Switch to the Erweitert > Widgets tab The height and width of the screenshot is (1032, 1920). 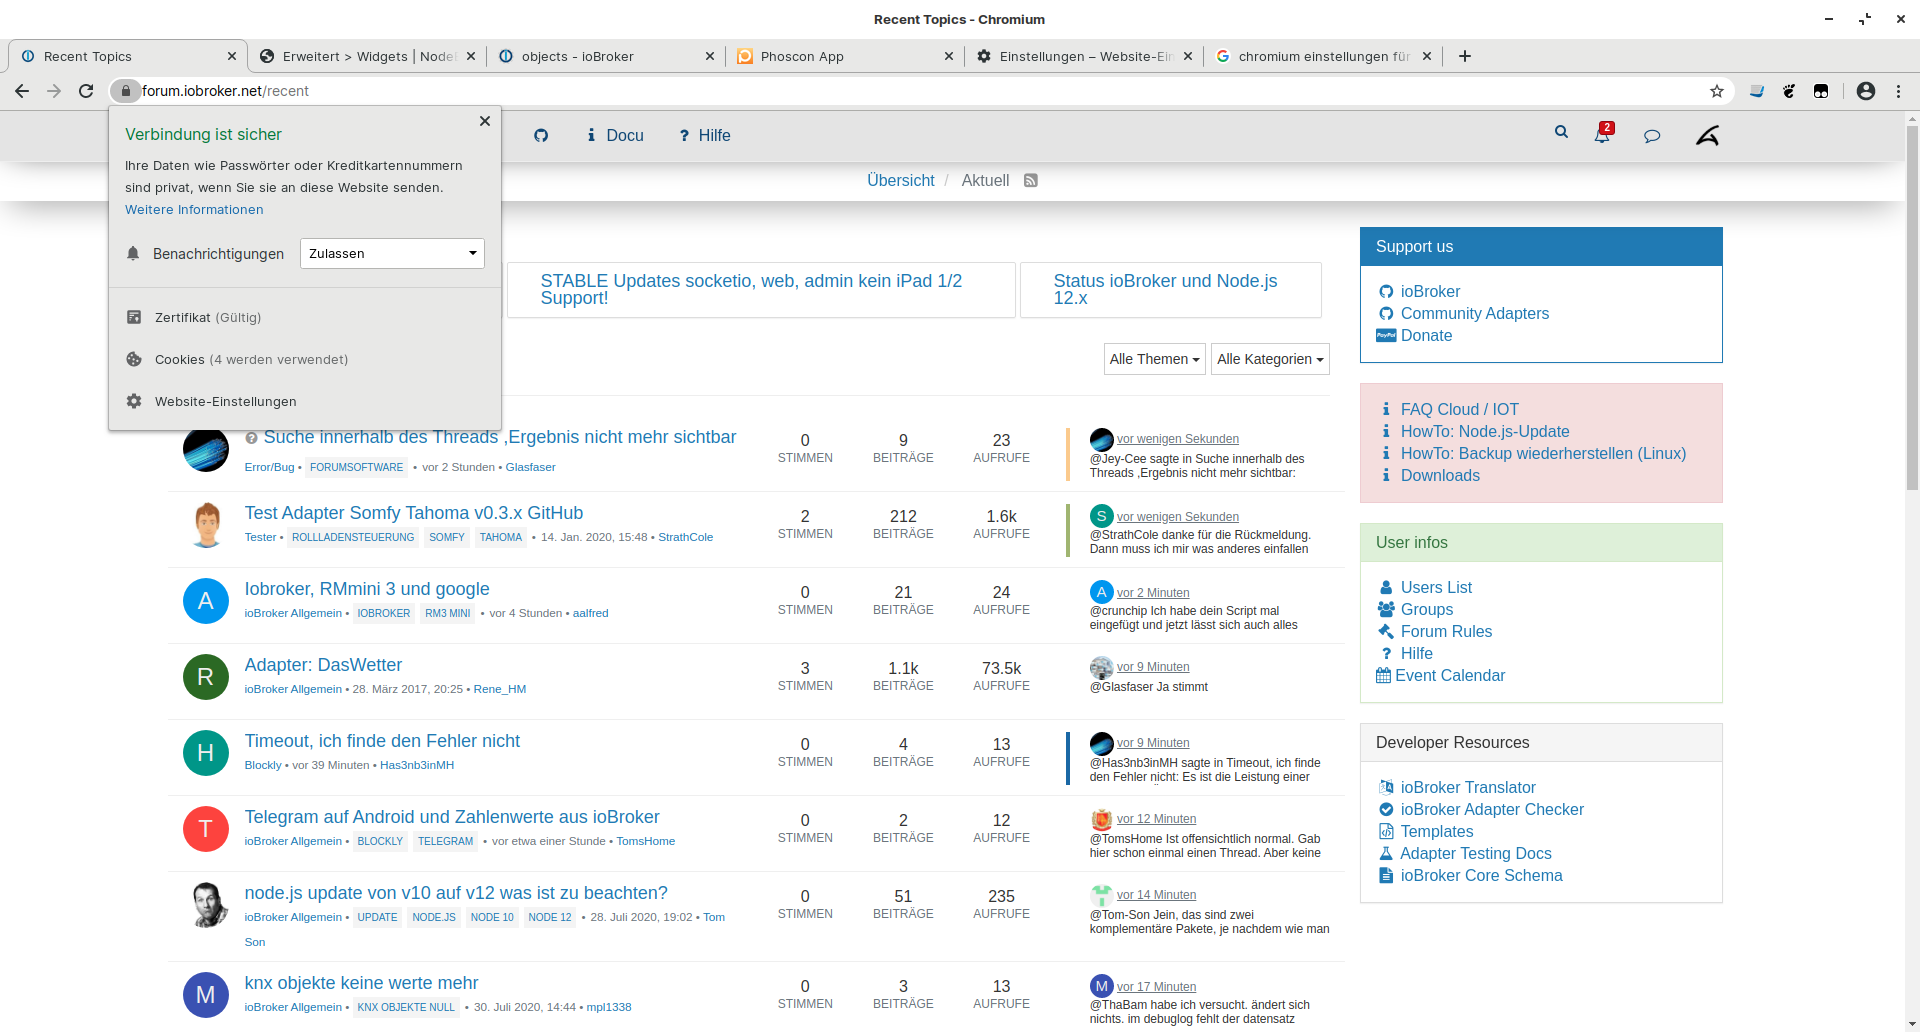366,56
